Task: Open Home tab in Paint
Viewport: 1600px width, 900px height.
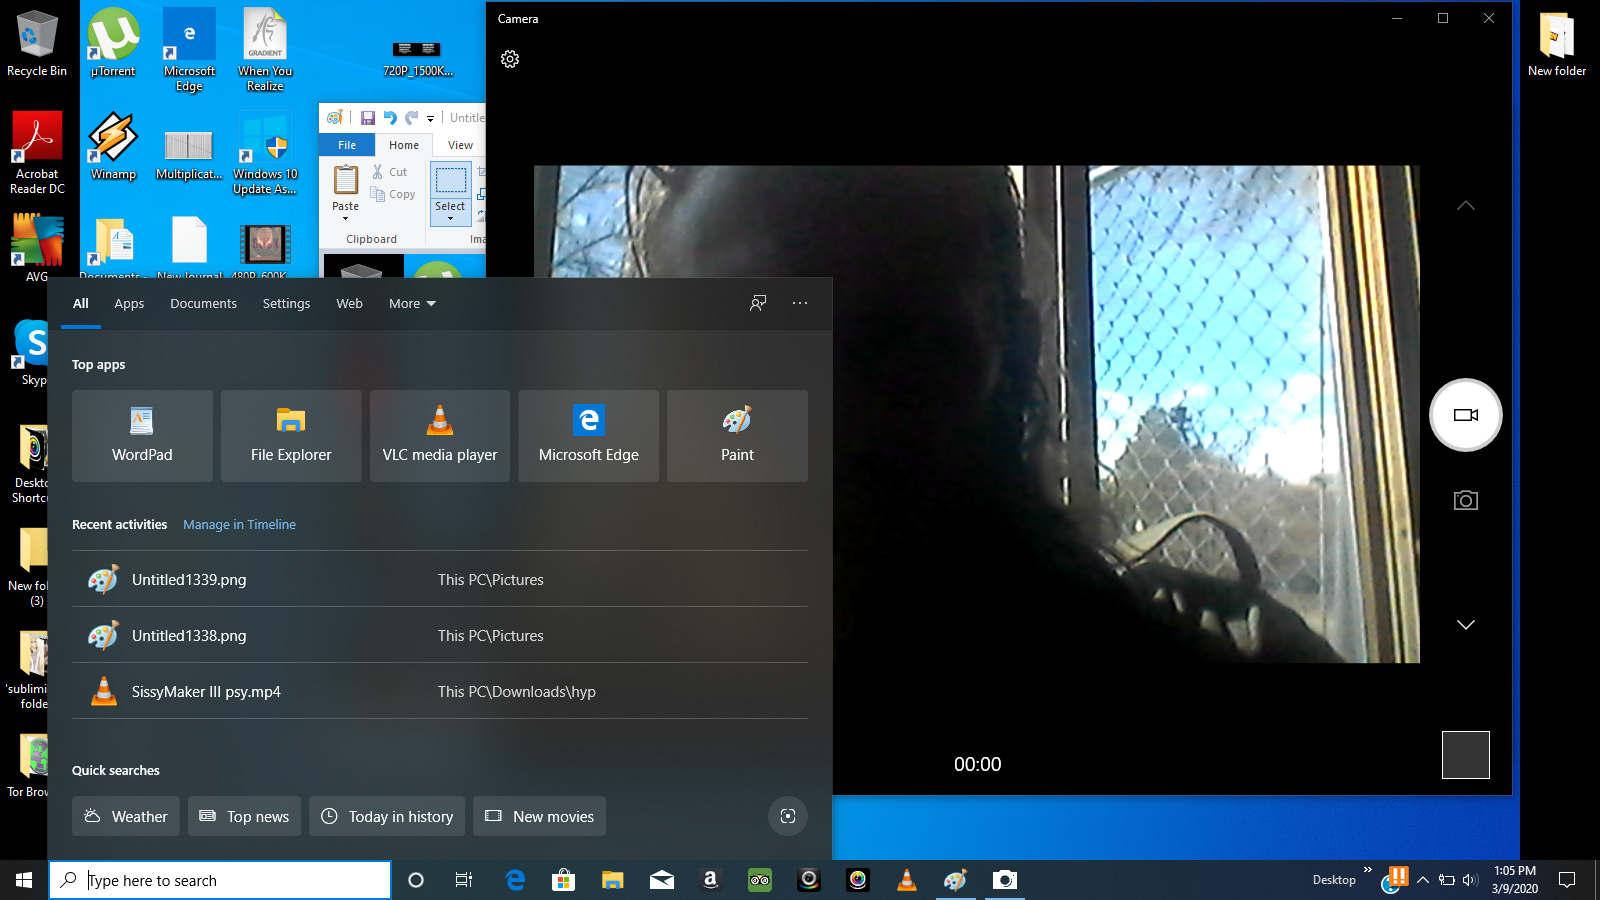Action: pos(404,145)
